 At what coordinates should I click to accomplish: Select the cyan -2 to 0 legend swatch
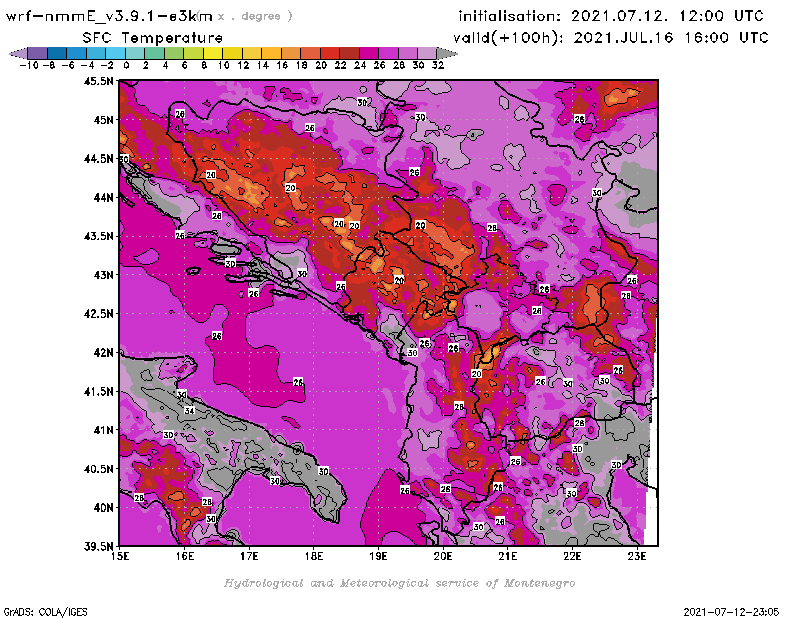(115, 54)
